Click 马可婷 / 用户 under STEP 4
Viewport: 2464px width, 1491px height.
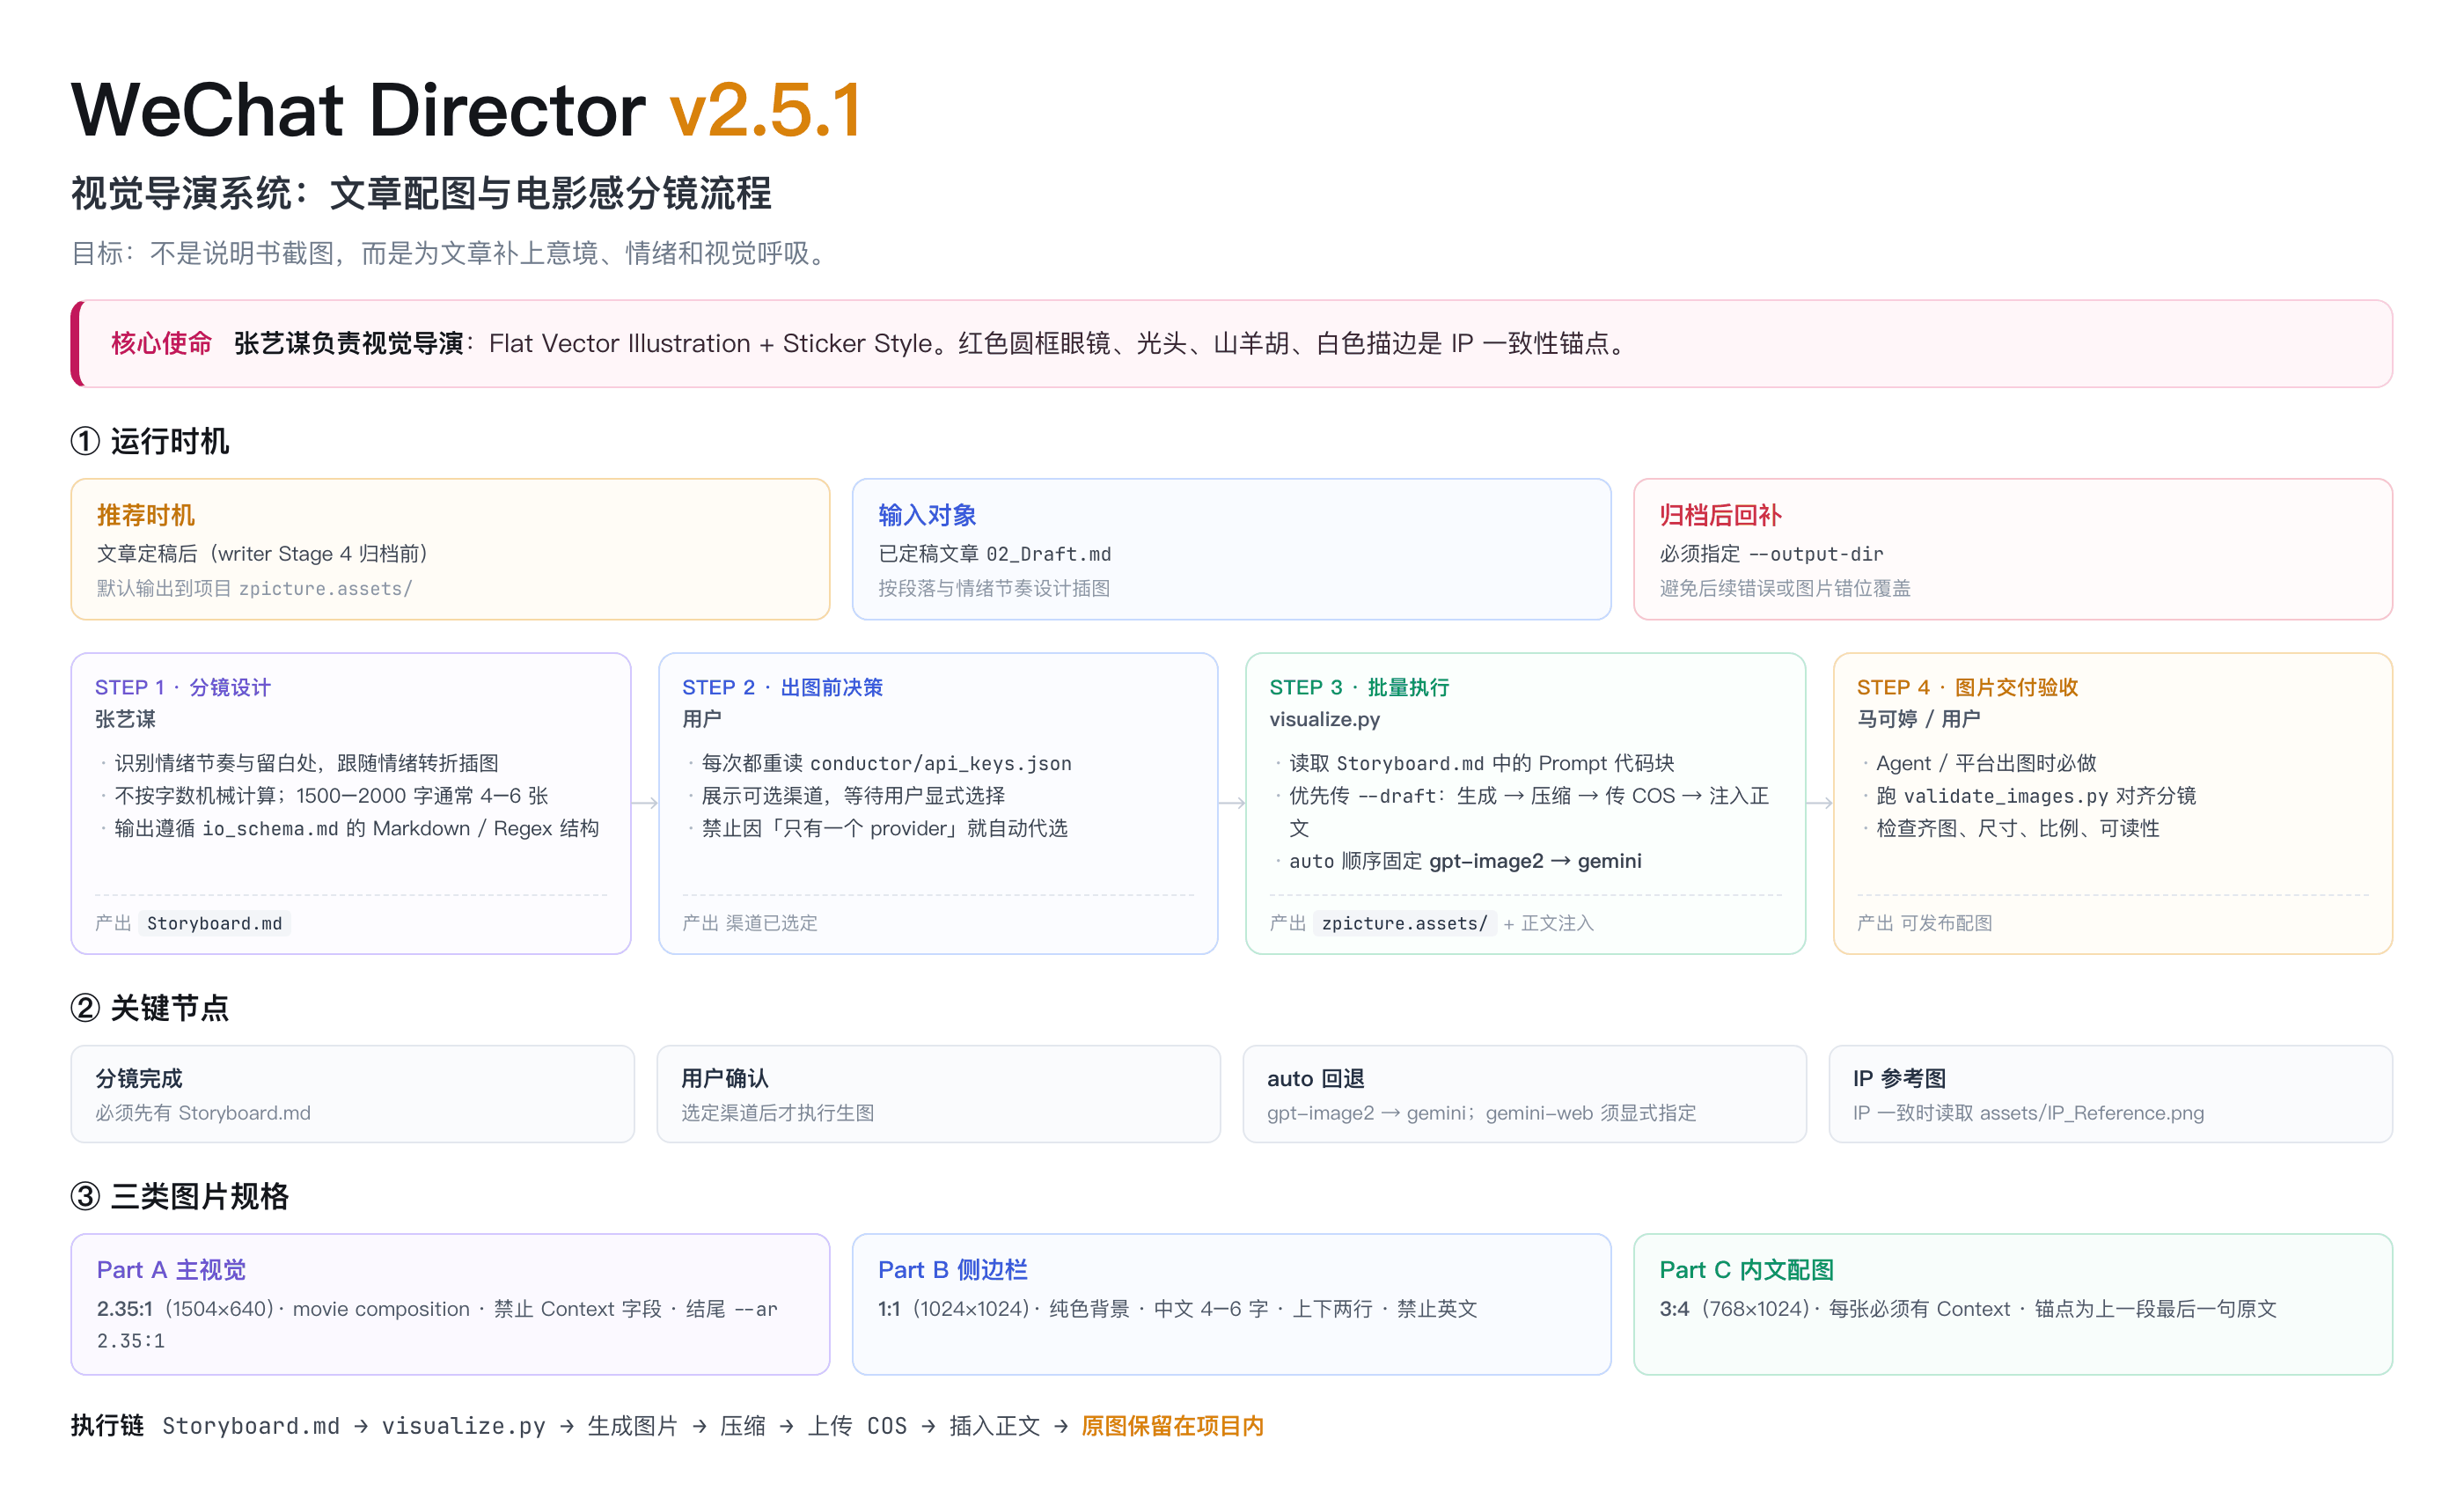(x=1918, y=719)
